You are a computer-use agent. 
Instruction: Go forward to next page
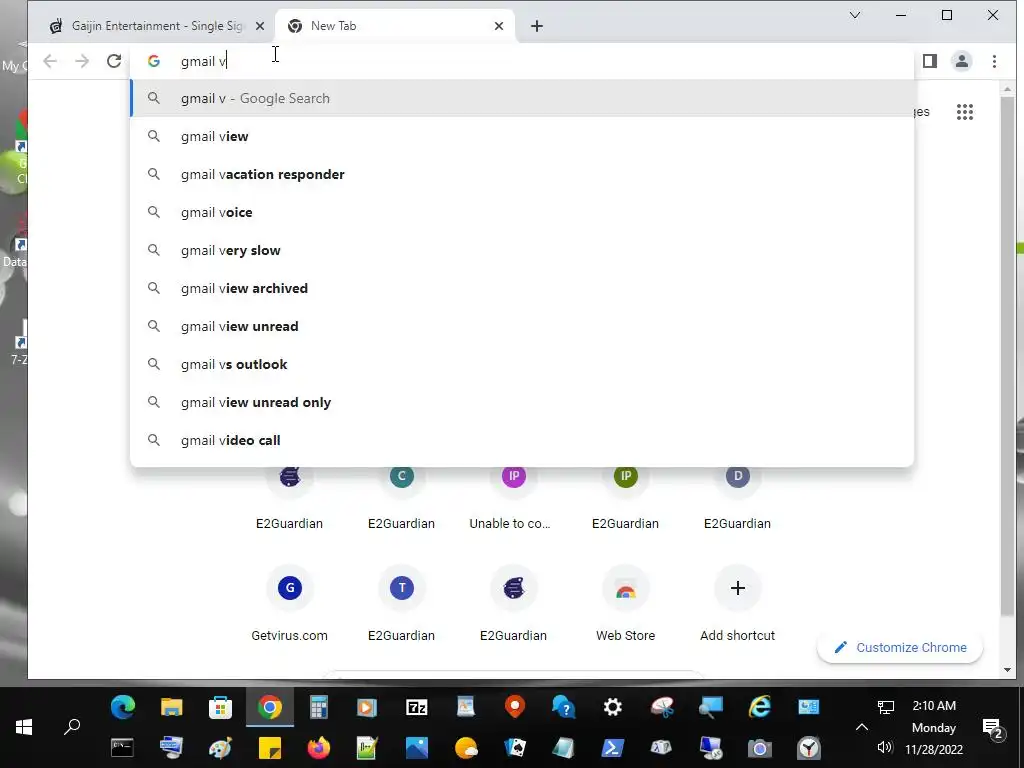pos(82,61)
